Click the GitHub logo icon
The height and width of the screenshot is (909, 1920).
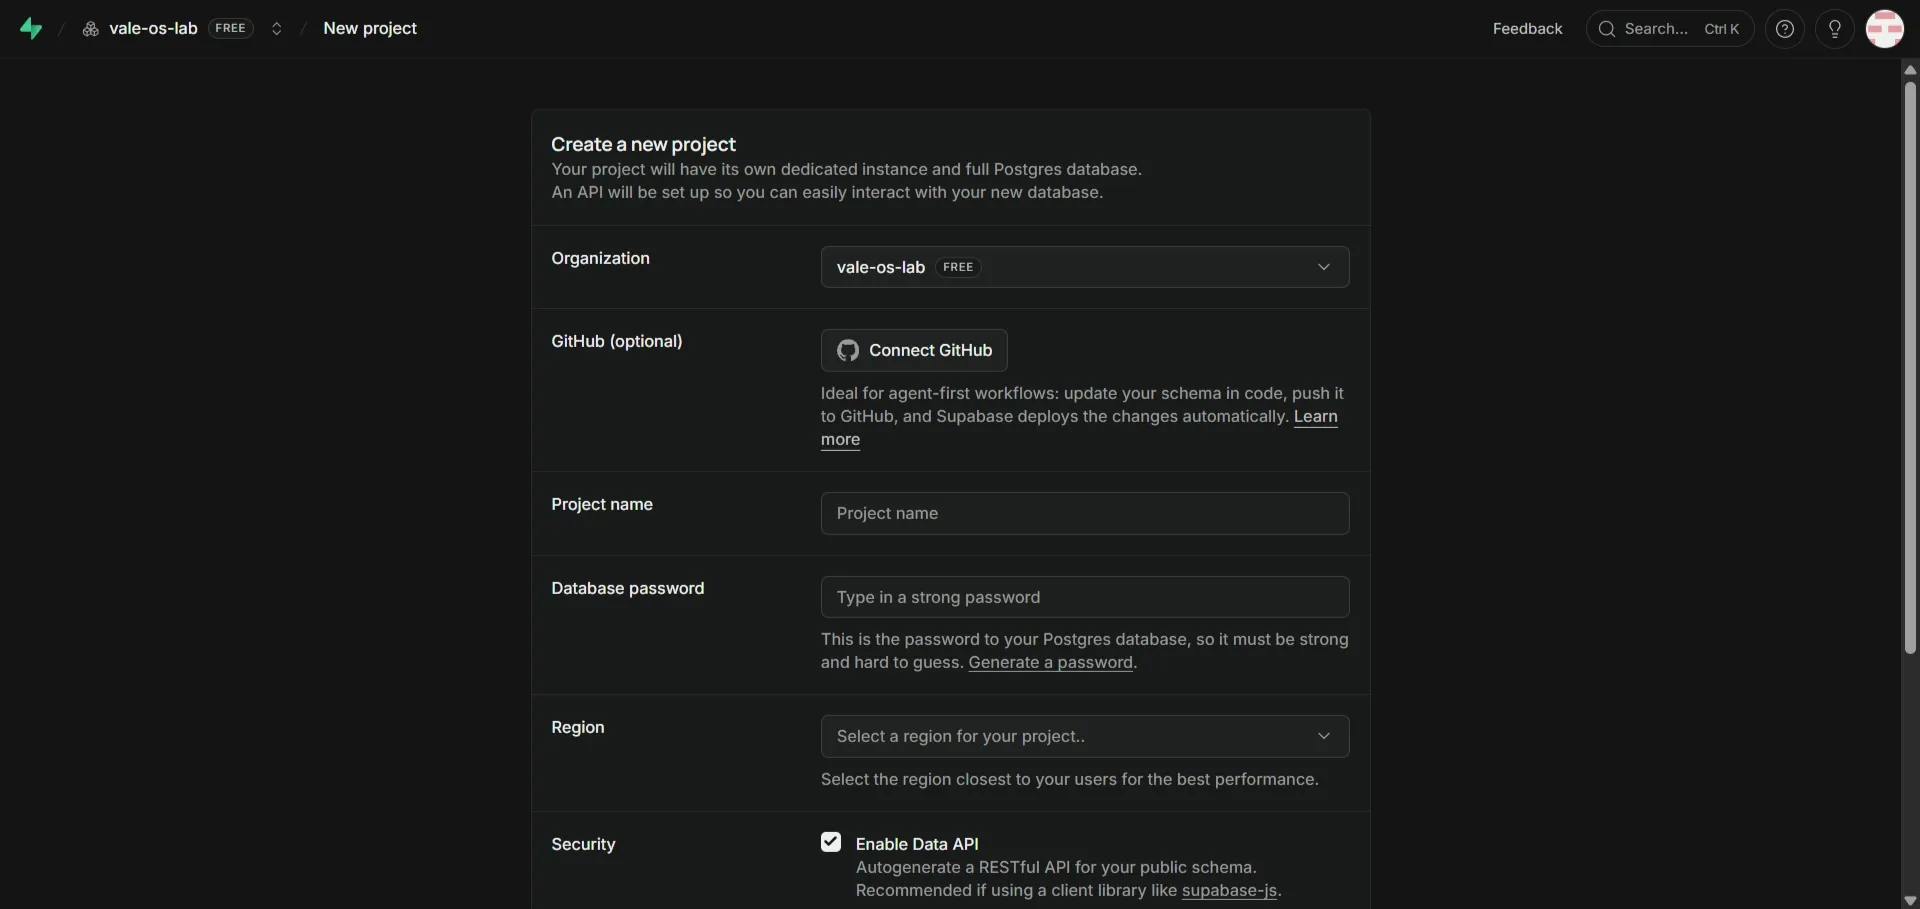point(848,350)
